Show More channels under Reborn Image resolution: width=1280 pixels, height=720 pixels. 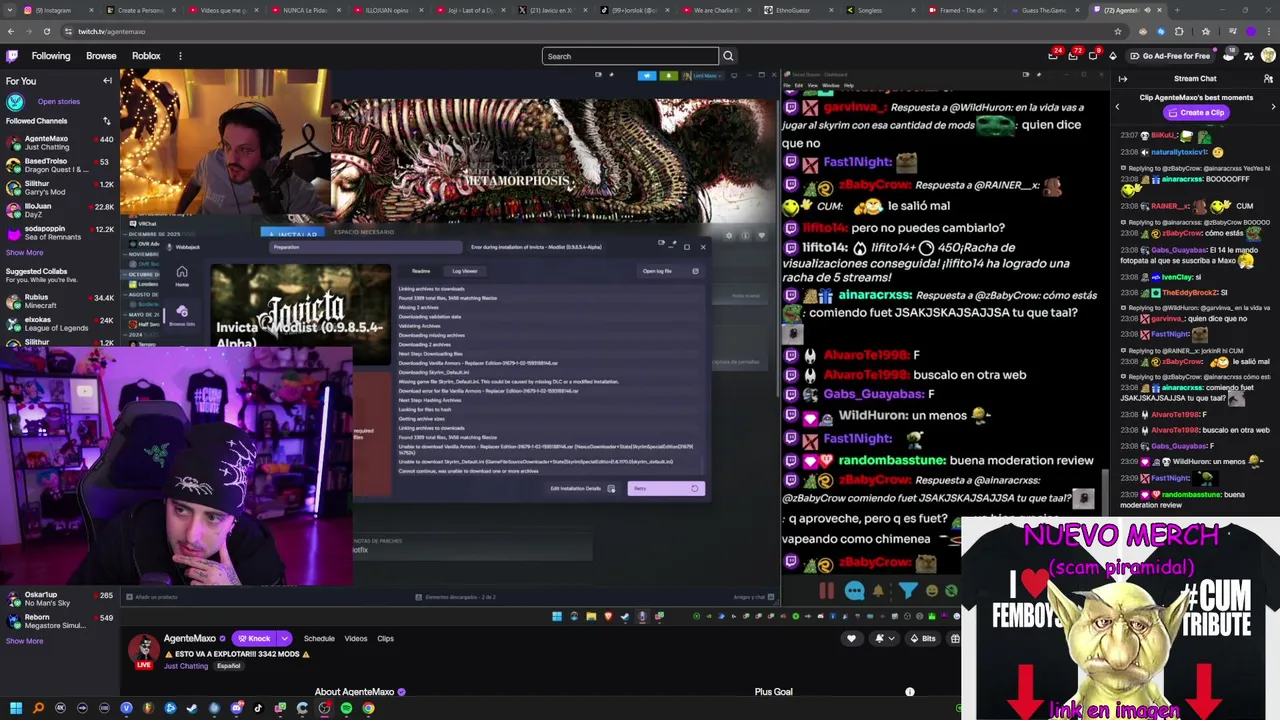click(x=24, y=641)
